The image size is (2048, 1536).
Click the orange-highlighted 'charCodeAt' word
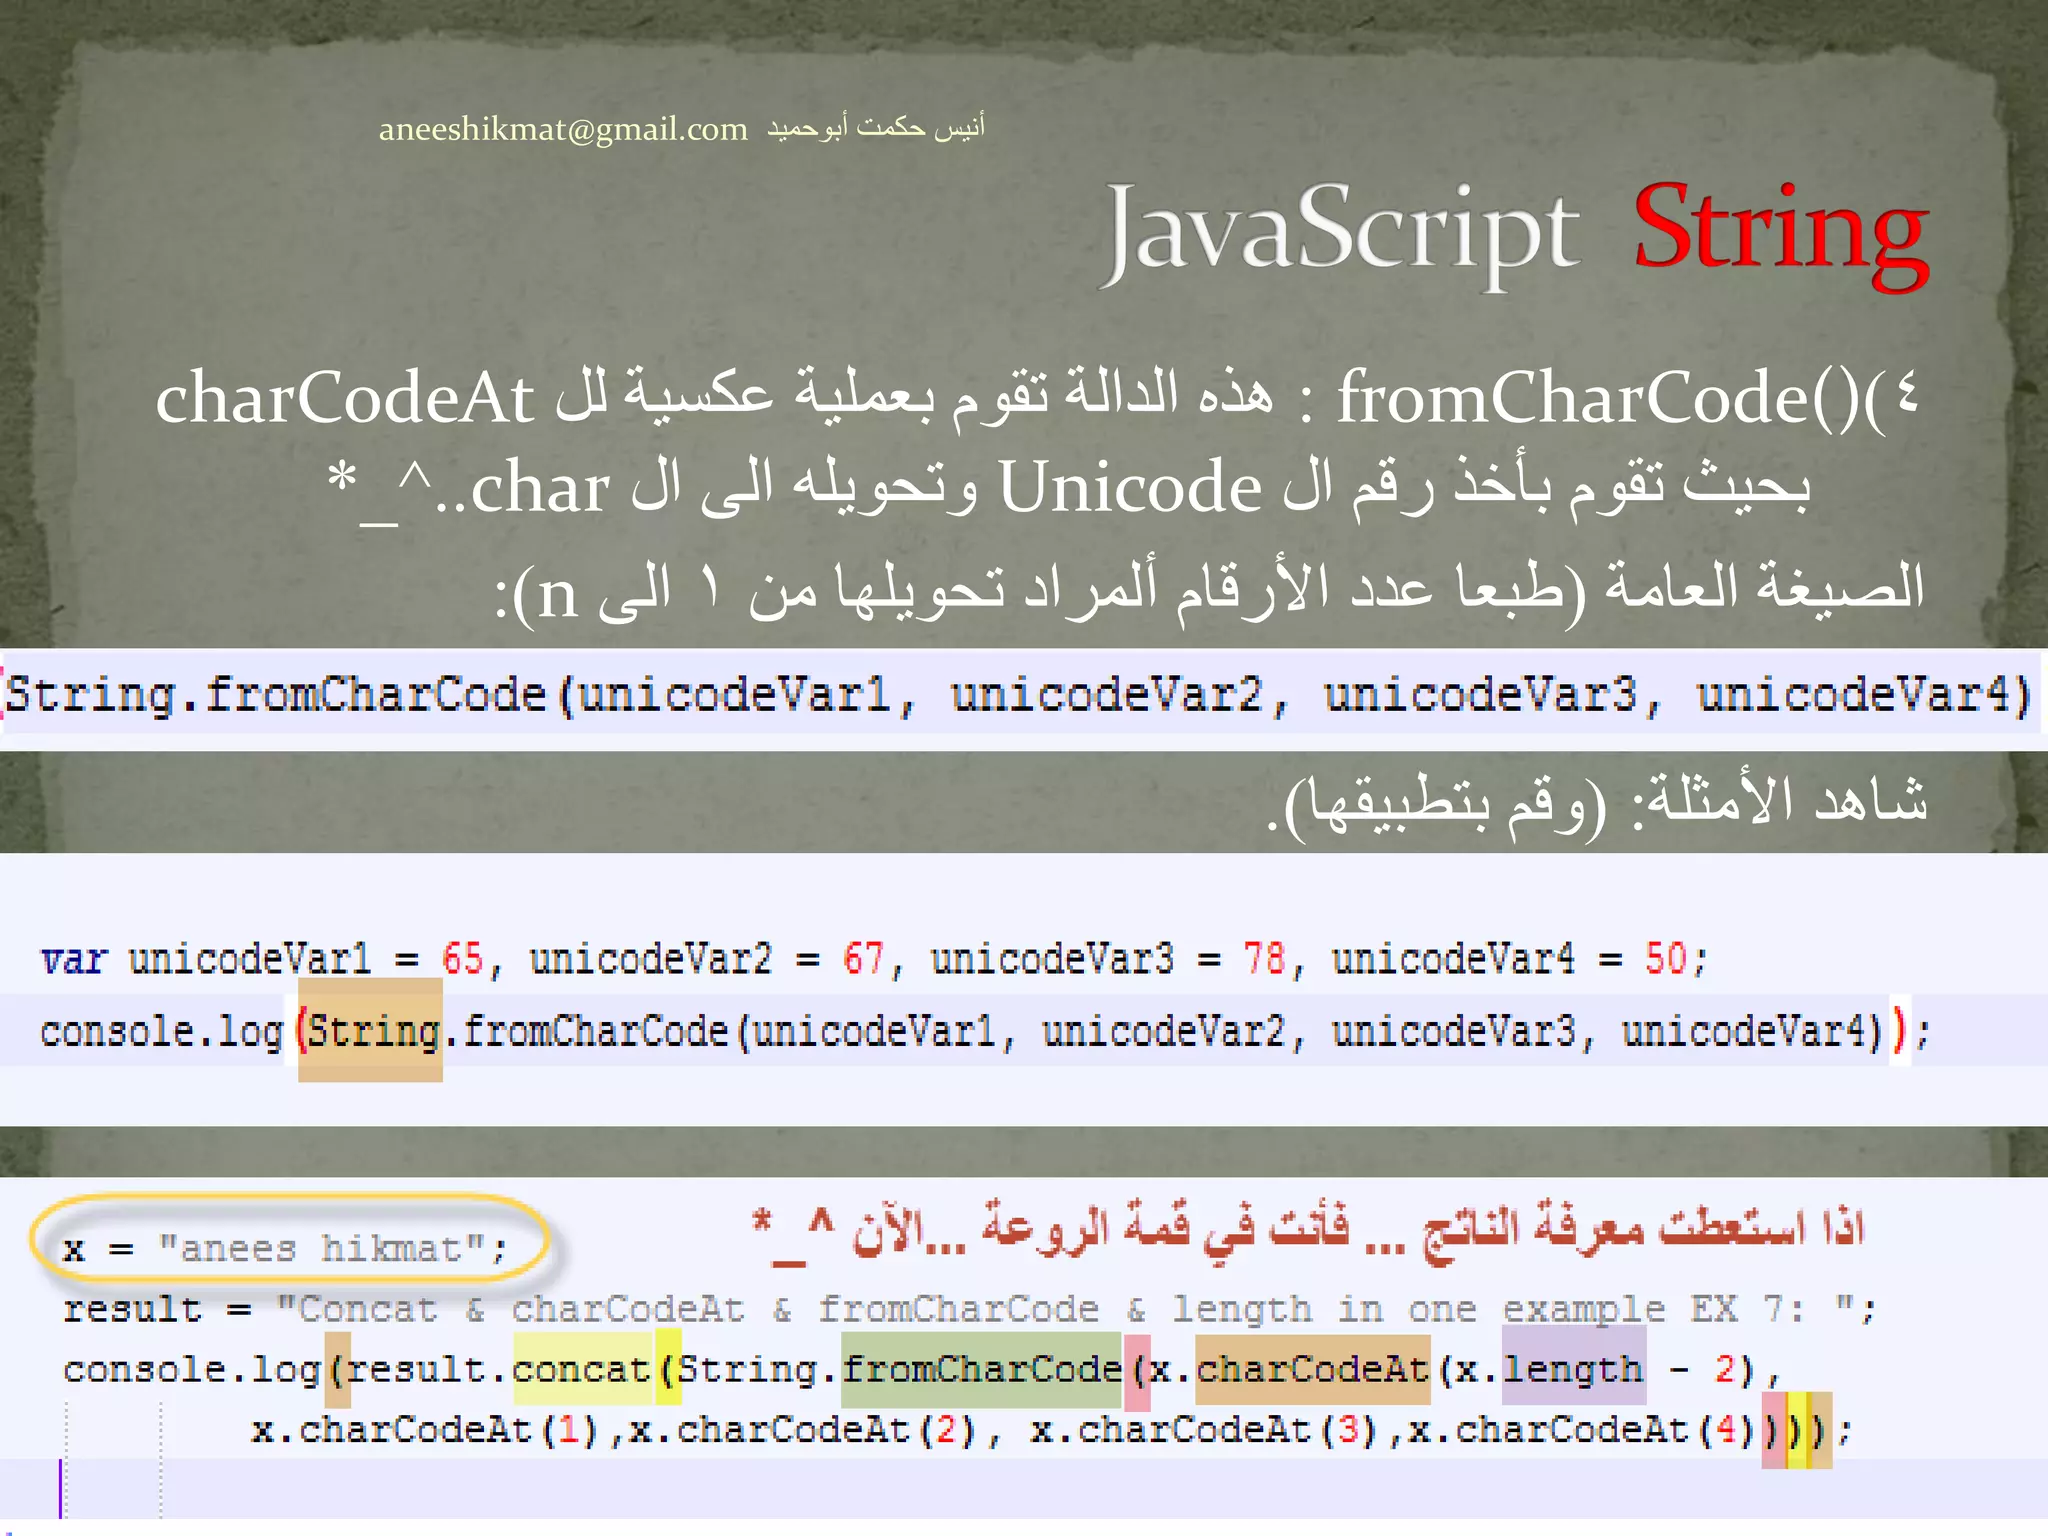(x=1312, y=1369)
